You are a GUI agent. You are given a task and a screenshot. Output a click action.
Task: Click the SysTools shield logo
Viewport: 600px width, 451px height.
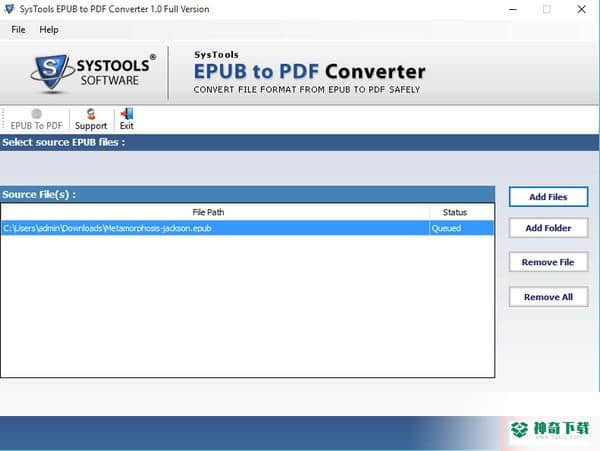(51, 72)
